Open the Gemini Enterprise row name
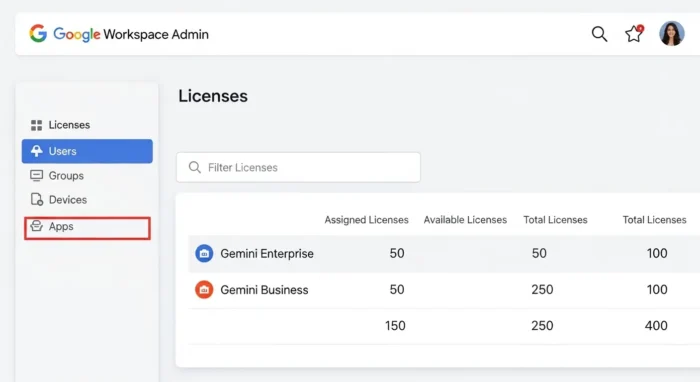This screenshot has width=700, height=382. pyautogui.click(x=267, y=253)
